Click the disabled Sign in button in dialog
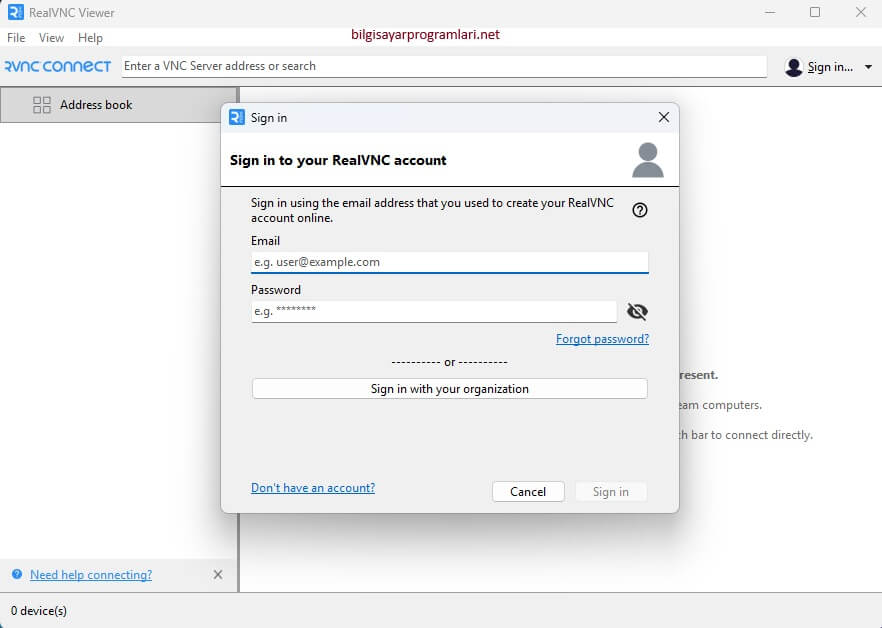 (611, 491)
